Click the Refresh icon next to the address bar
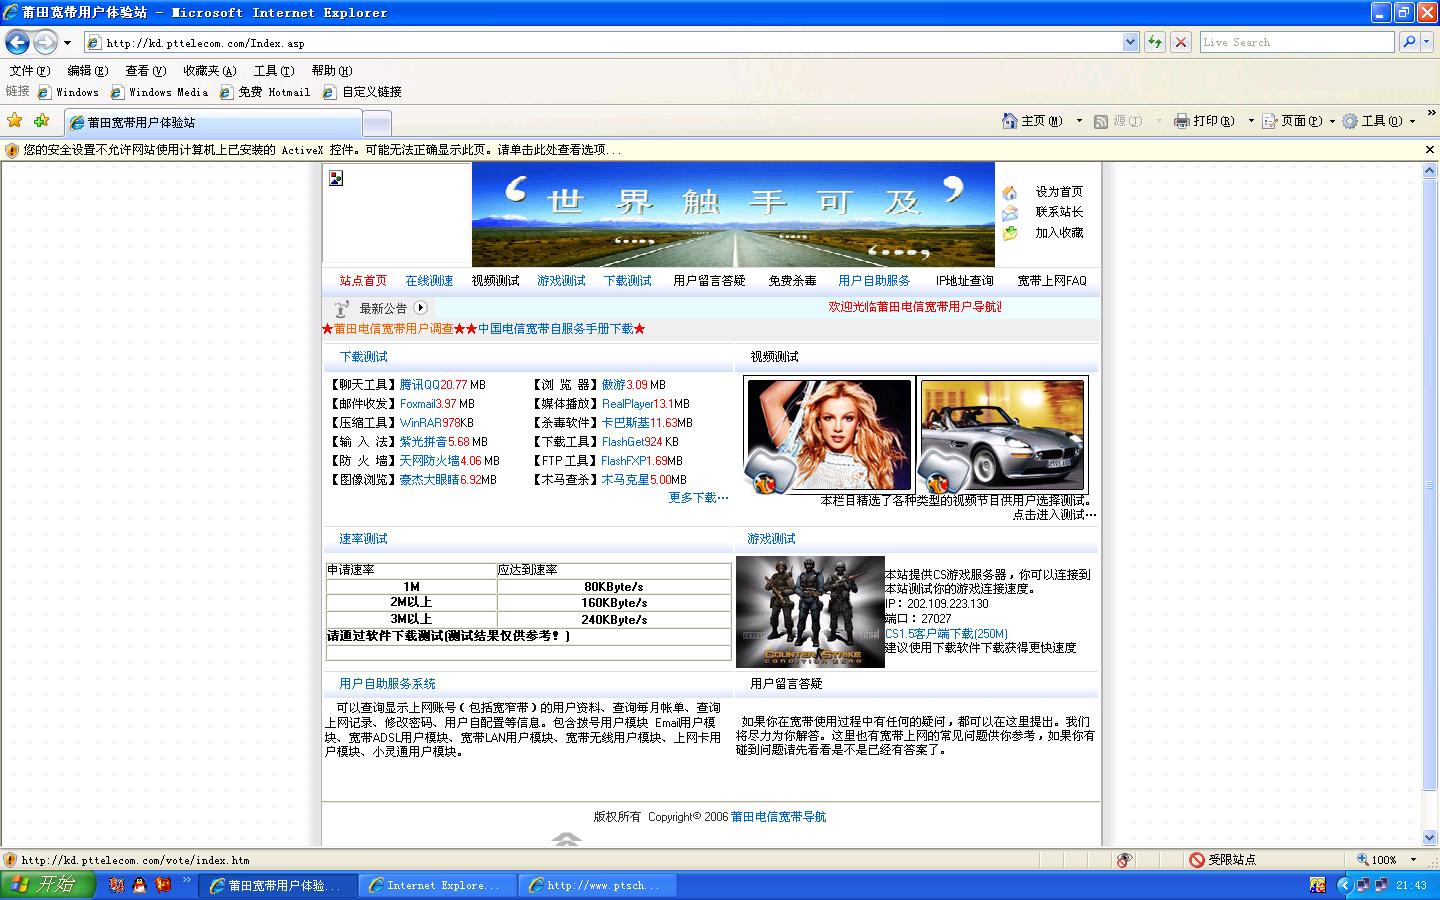 pyautogui.click(x=1155, y=42)
